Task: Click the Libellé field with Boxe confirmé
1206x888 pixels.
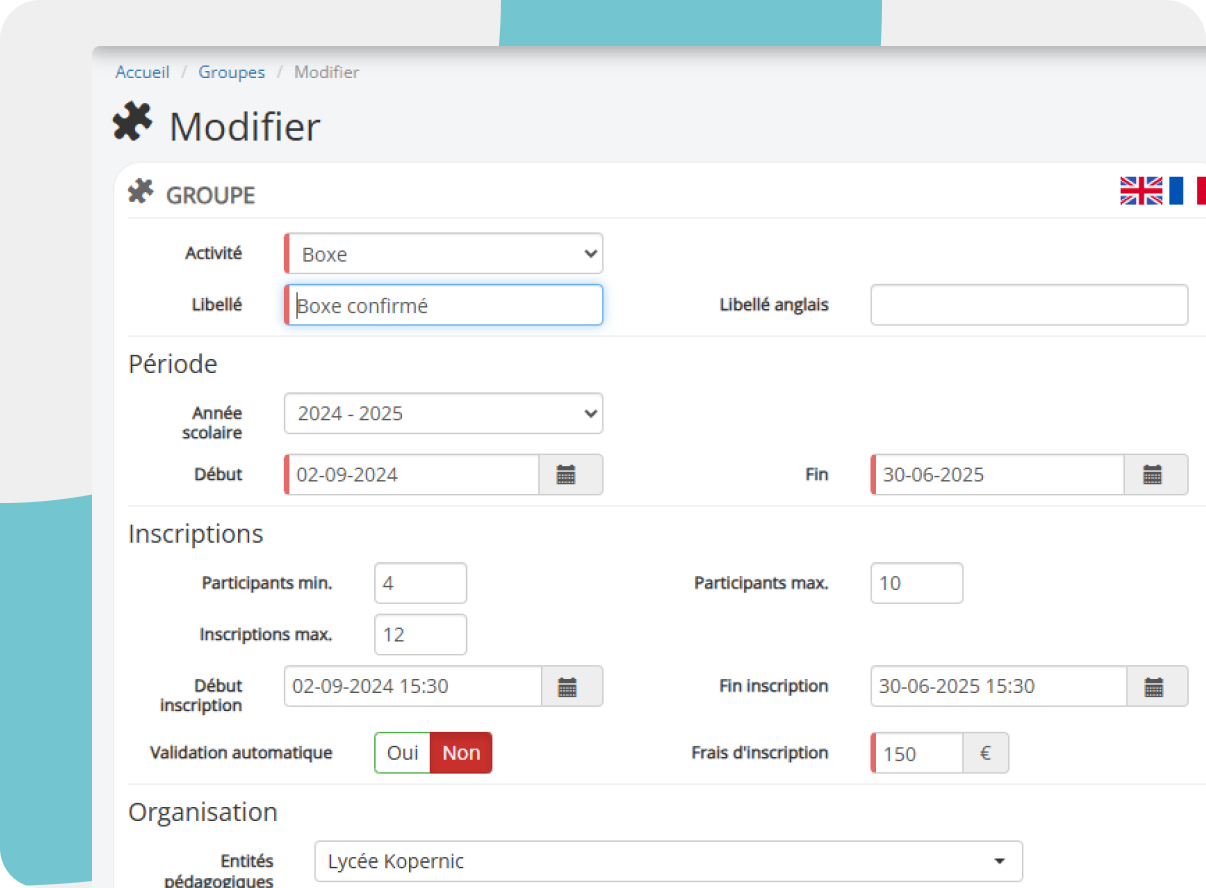Action: click(x=444, y=306)
